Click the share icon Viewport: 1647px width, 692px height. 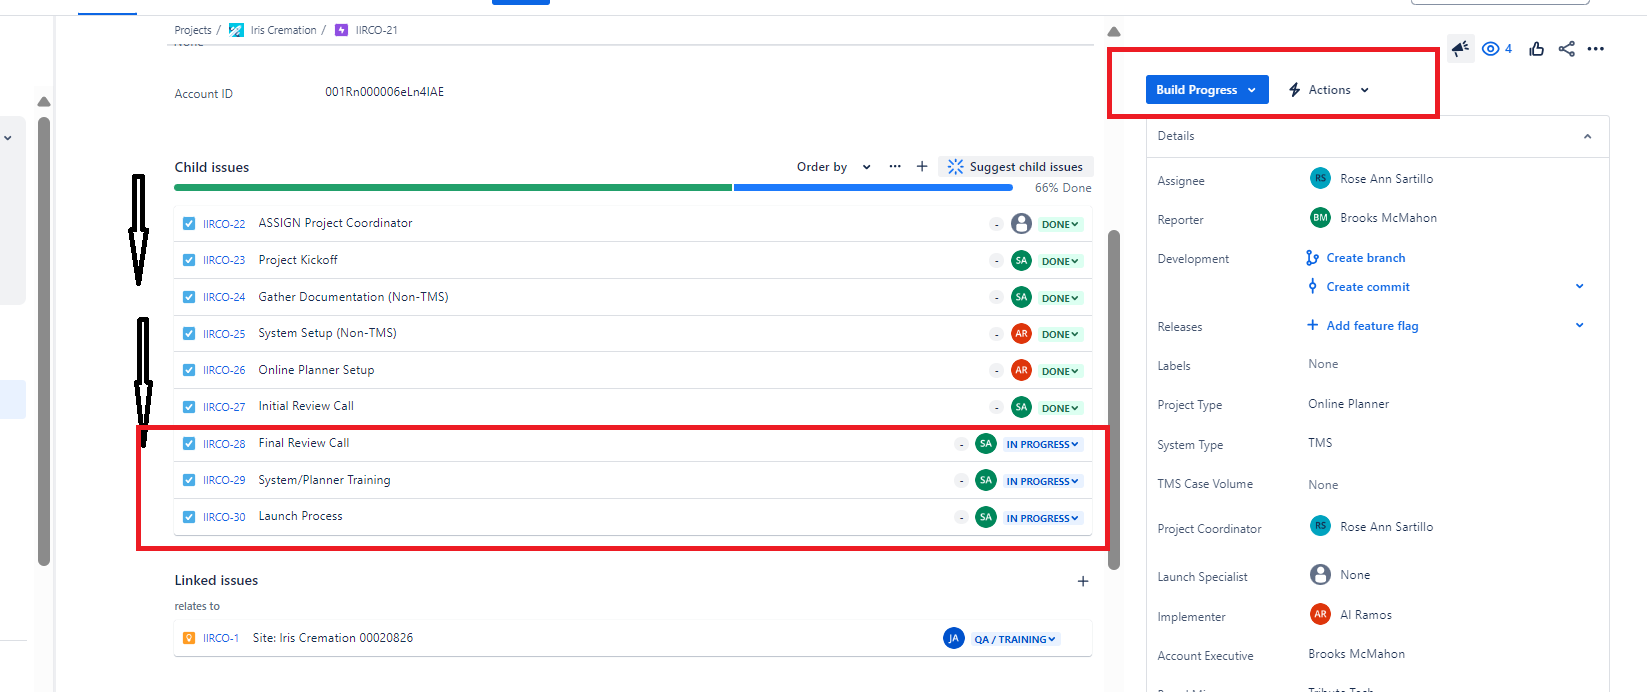1567,49
